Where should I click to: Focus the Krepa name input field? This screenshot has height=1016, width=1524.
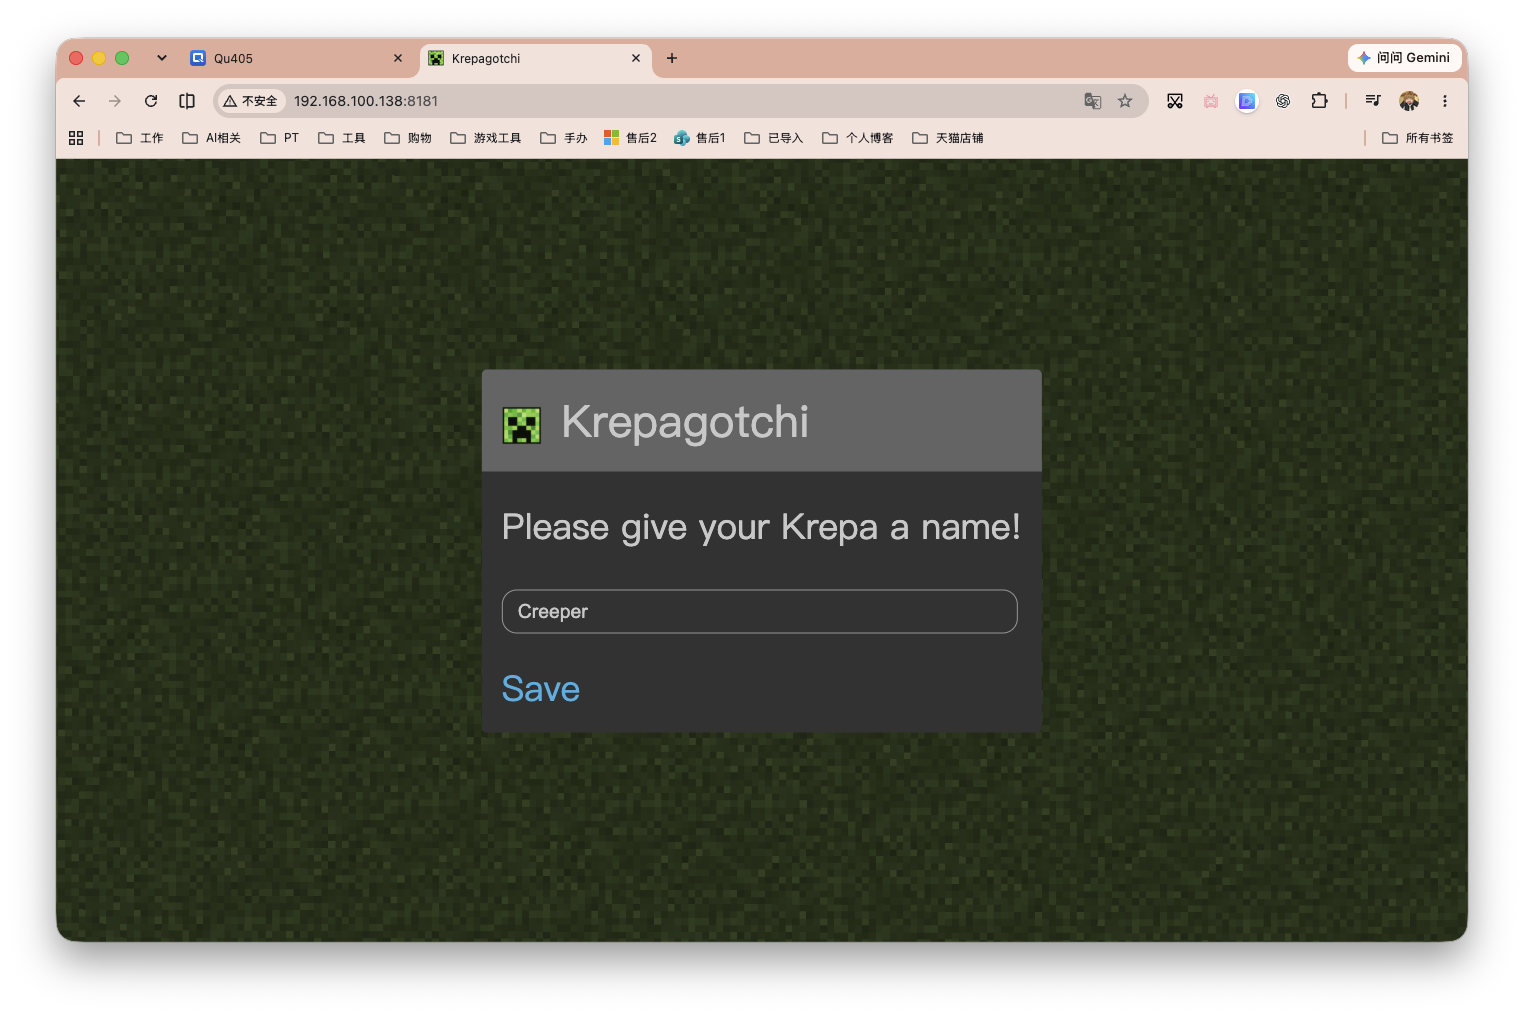click(760, 611)
